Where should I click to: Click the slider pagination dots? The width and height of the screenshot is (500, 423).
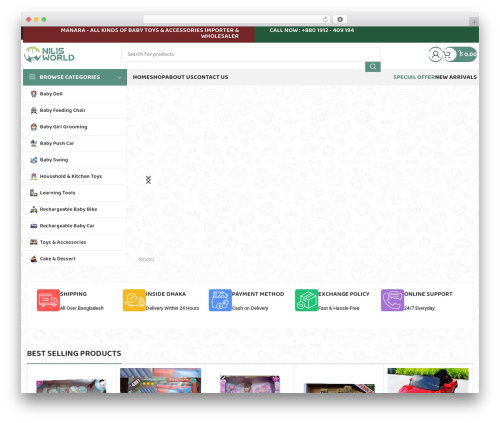coord(146,260)
